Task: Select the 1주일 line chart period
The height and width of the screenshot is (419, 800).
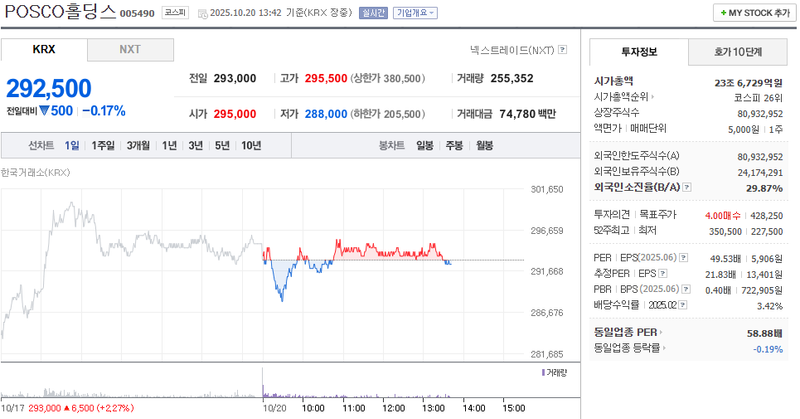Action: click(x=103, y=146)
